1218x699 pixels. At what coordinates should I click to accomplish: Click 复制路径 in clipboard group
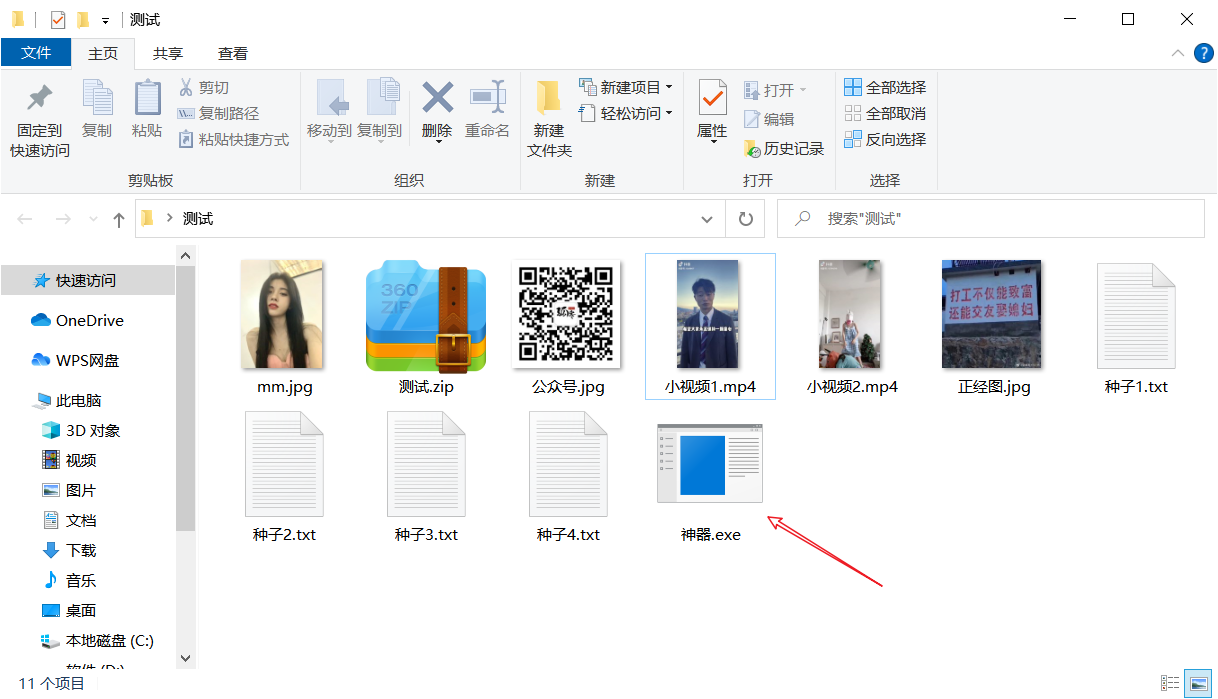click(218, 114)
